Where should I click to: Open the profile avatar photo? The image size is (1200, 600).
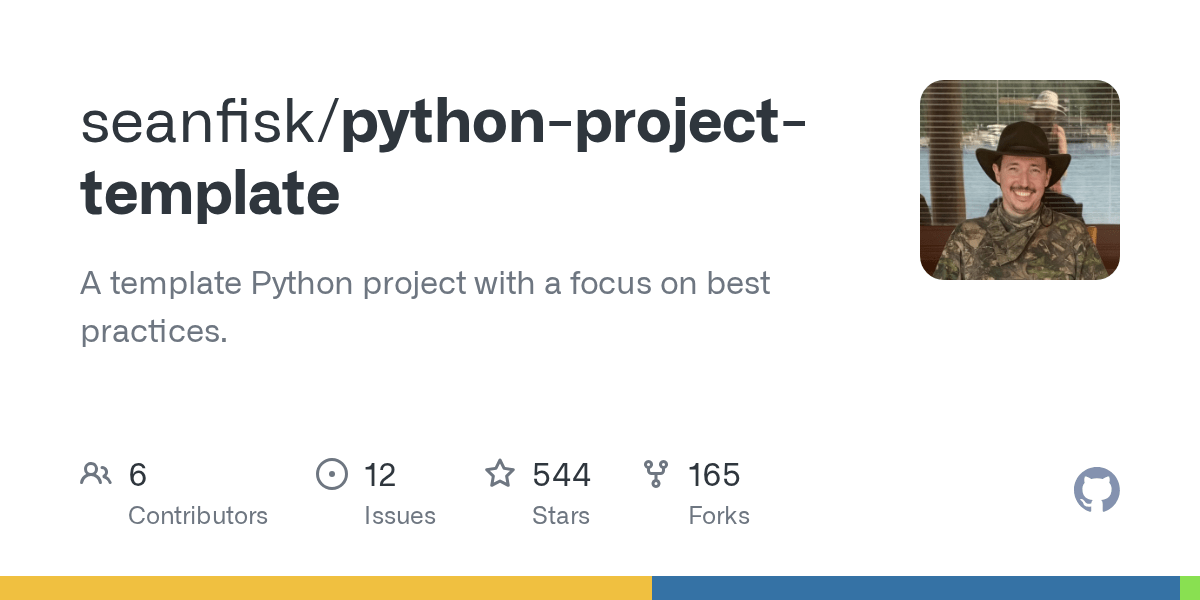1019,180
